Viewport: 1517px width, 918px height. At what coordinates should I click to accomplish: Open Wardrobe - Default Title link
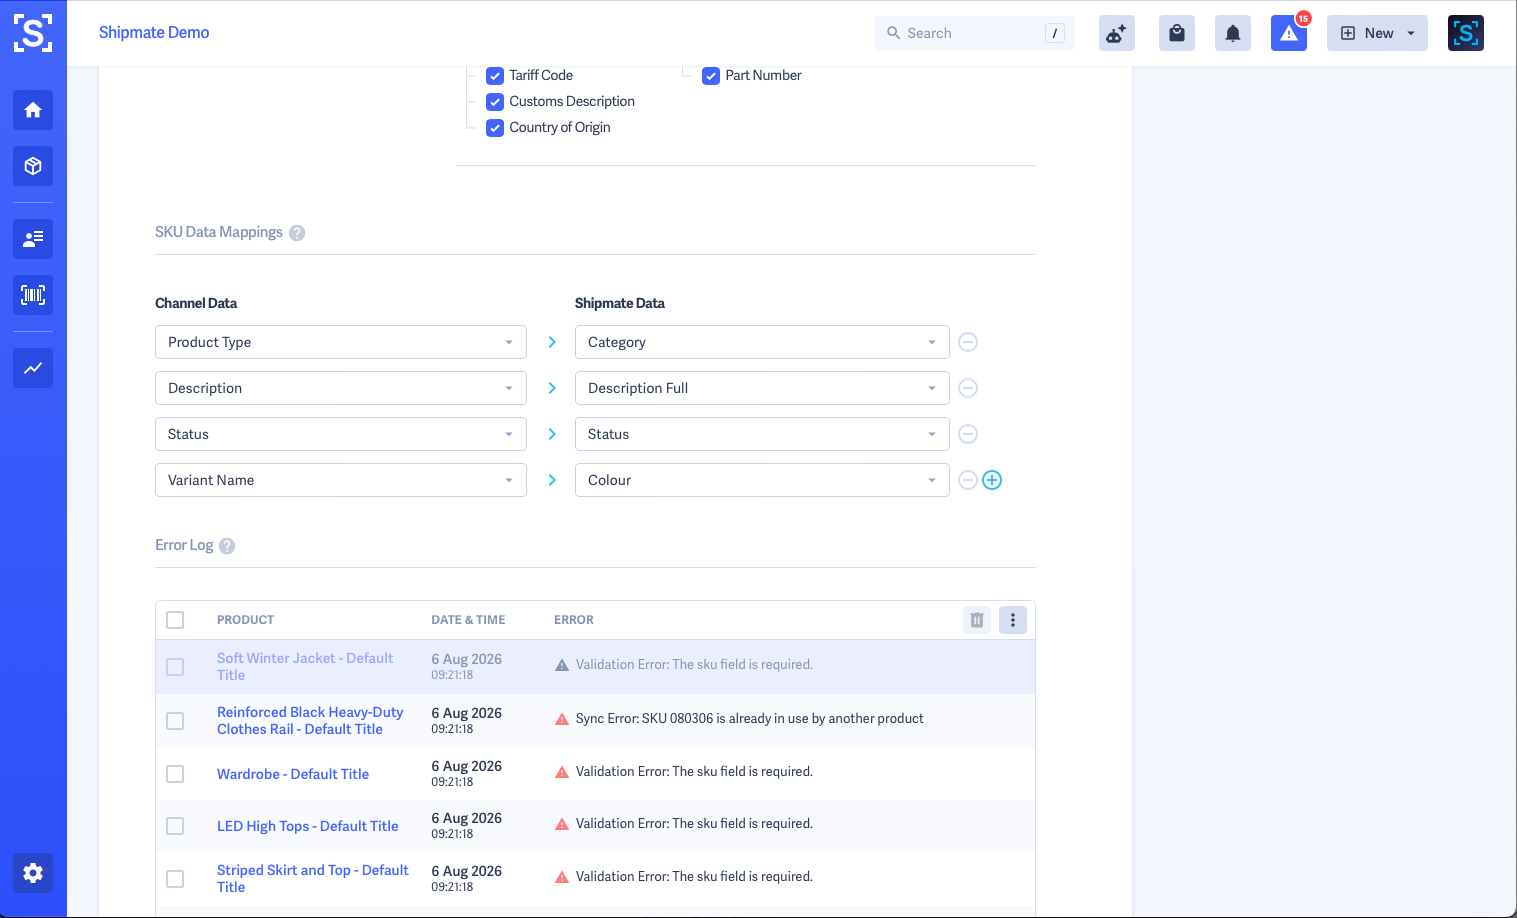(293, 774)
